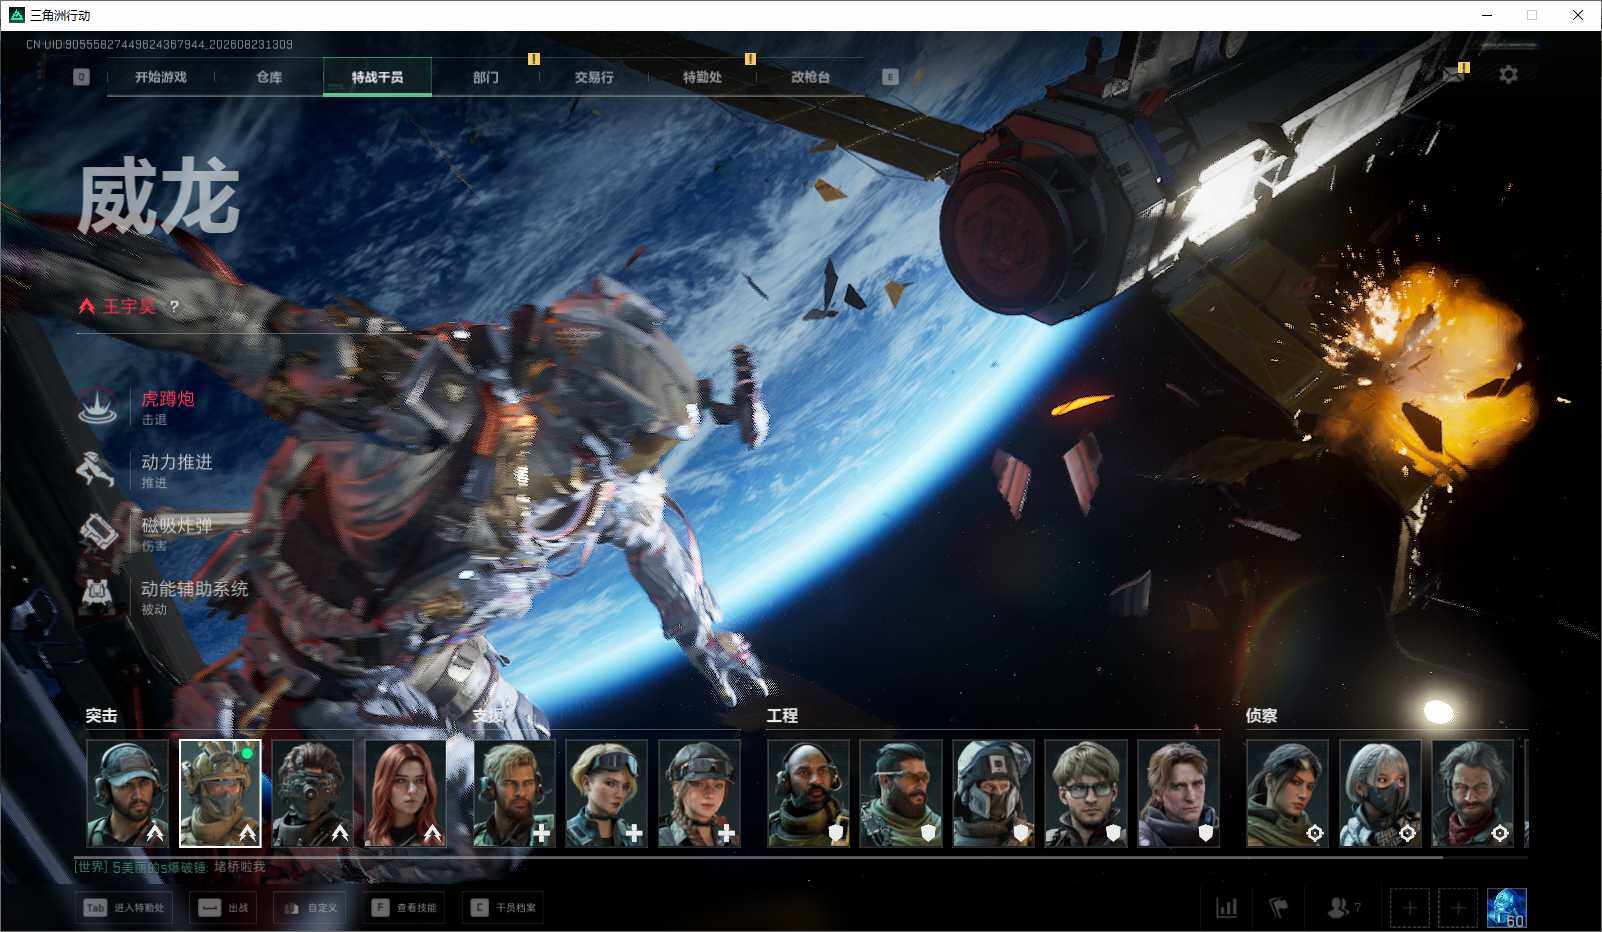Viewport: 1602px width, 932px height.
Task: Select the 虎蹲炮 skill icon
Action: [x=98, y=406]
